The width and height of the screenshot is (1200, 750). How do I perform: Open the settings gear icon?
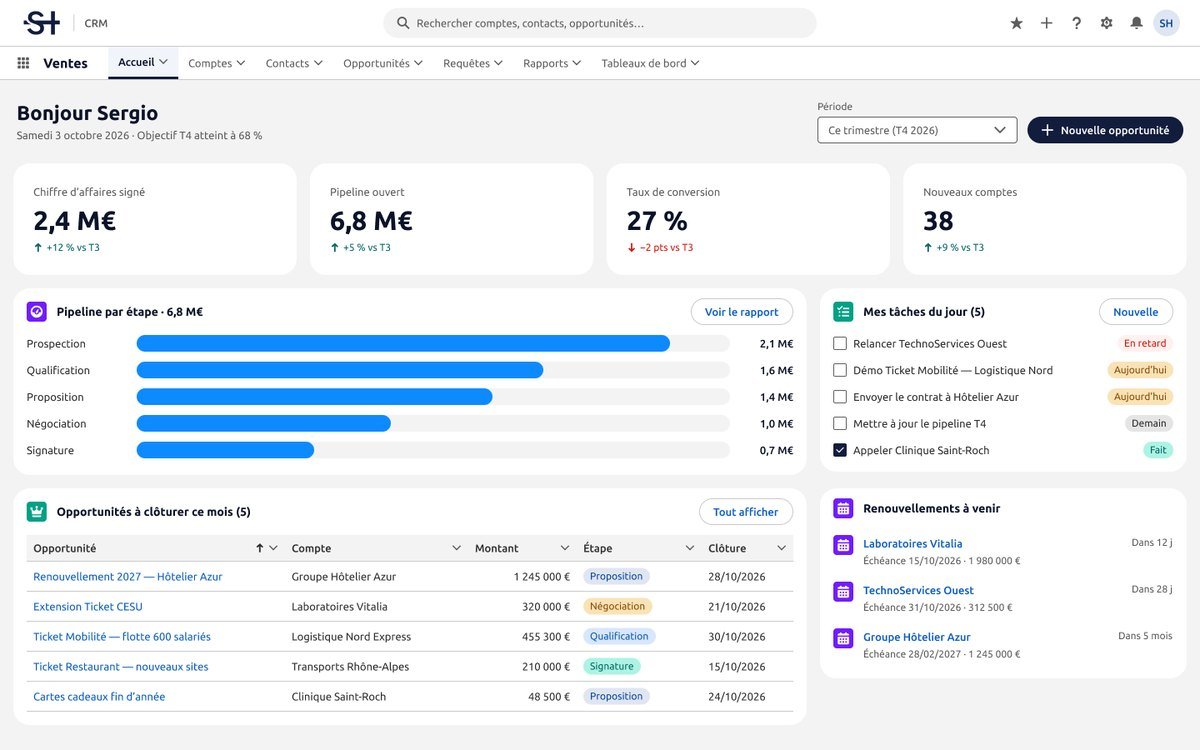click(x=1106, y=23)
